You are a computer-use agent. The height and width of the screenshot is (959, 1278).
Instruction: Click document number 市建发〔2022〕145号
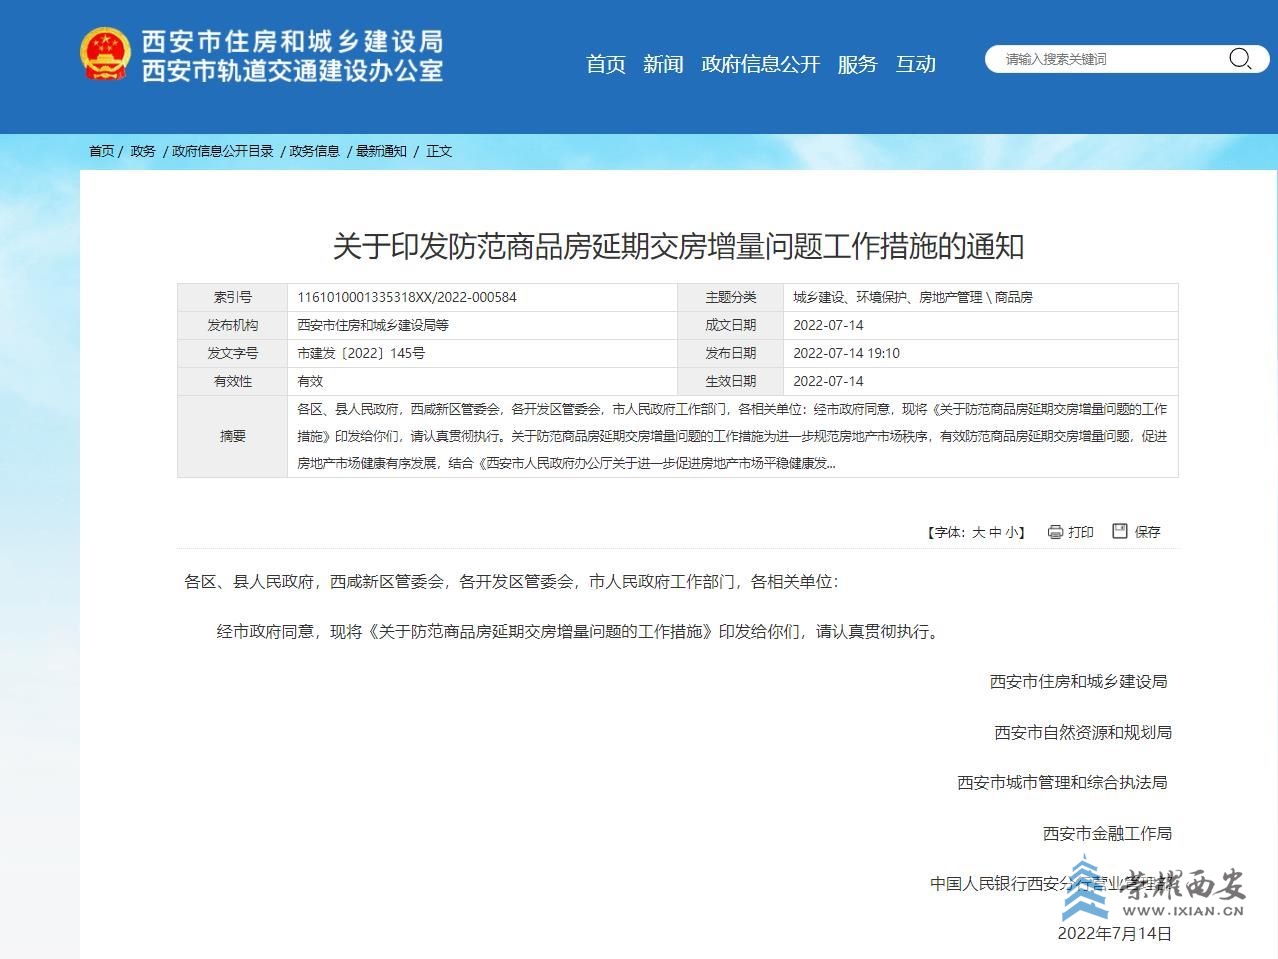(x=361, y=353)
